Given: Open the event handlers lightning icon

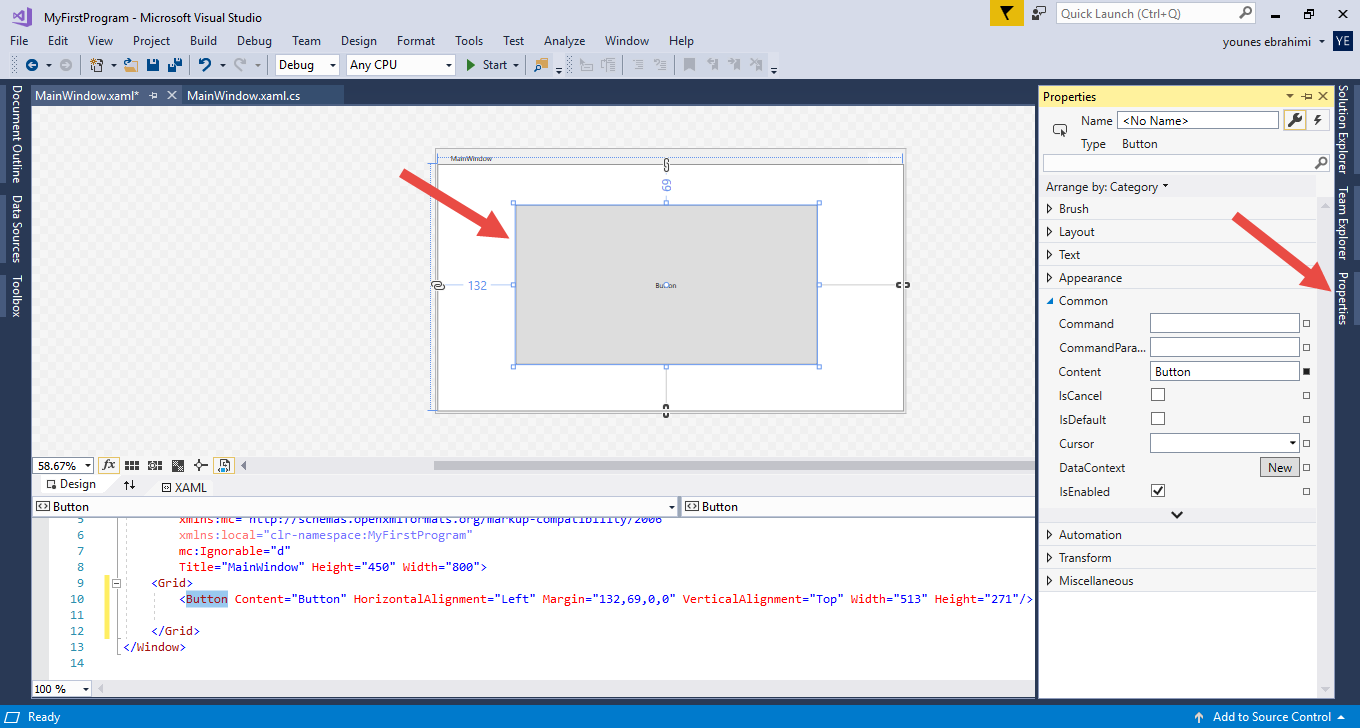Looking at the screenshot, I should point(1318,120).
